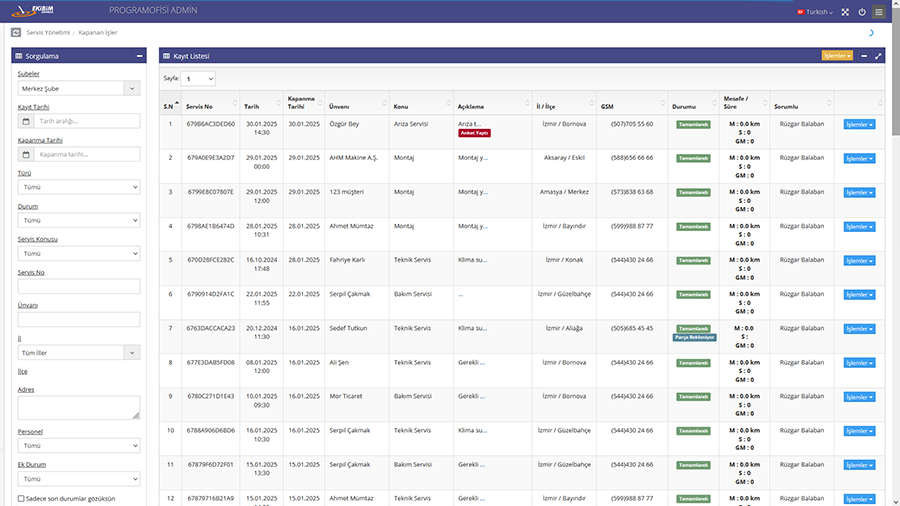
Task: Click calendar icon next to Kayıt Tarihi
Action: (x=25, y=121)
